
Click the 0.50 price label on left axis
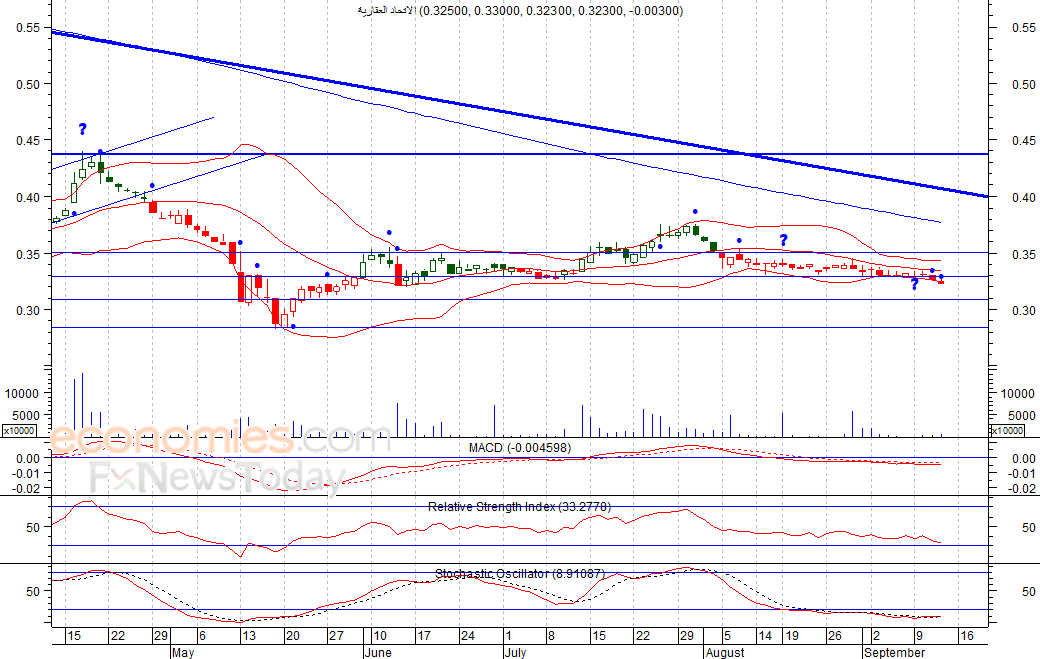tap(29, 84)
